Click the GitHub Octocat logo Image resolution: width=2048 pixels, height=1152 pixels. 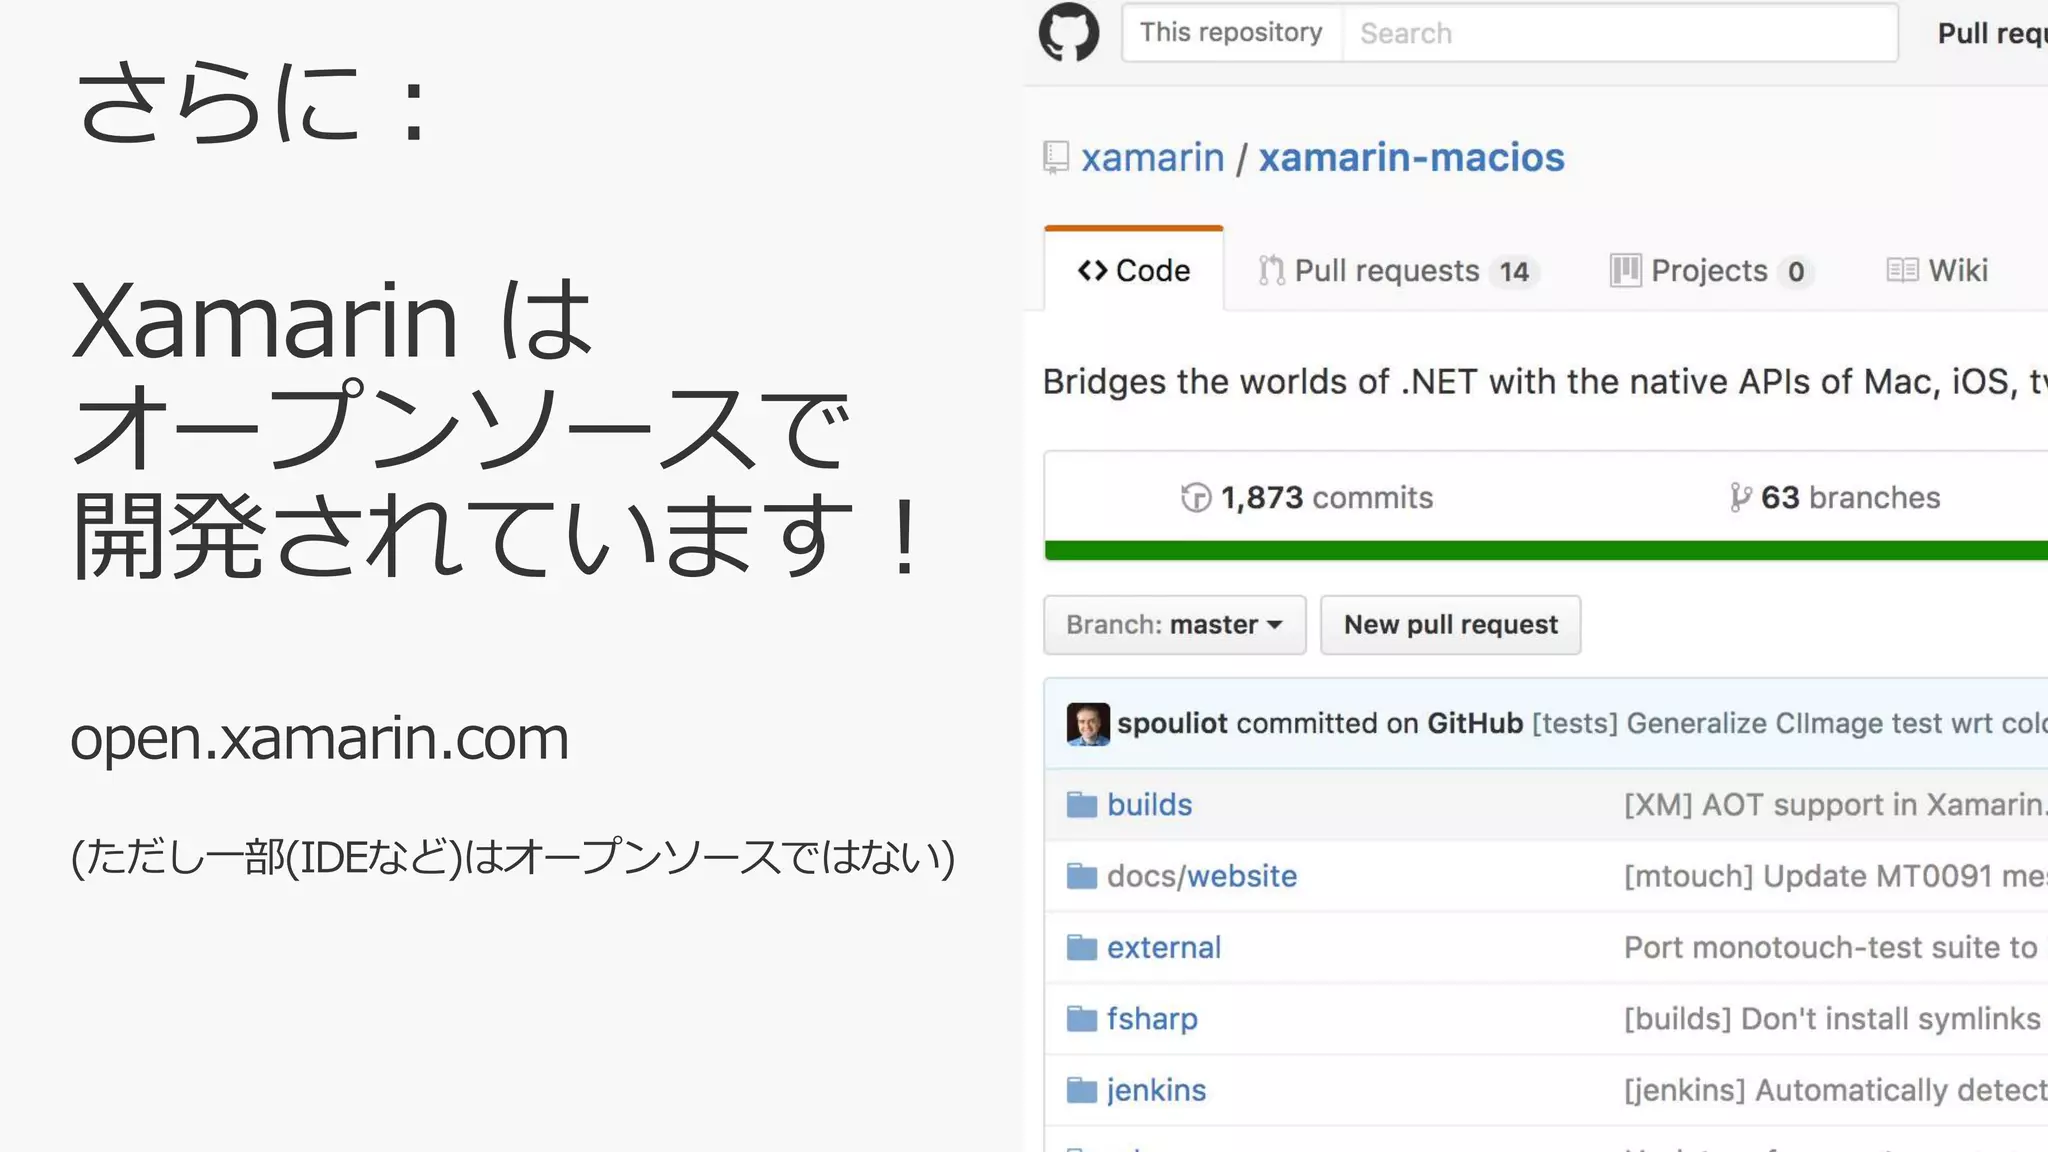pos(1068,32)
